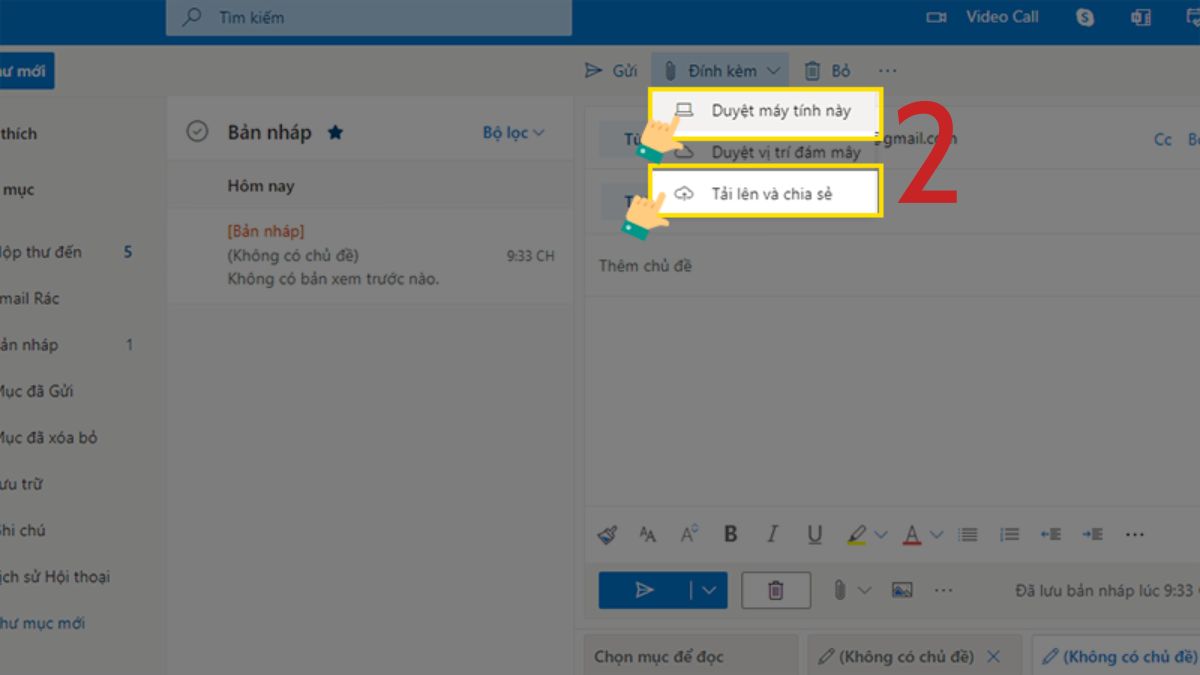Mark the Bản nháp folder as favorite star
The height and width of the screenshot is (675, 1200).
pyautogui.click(x=335, y=132)
